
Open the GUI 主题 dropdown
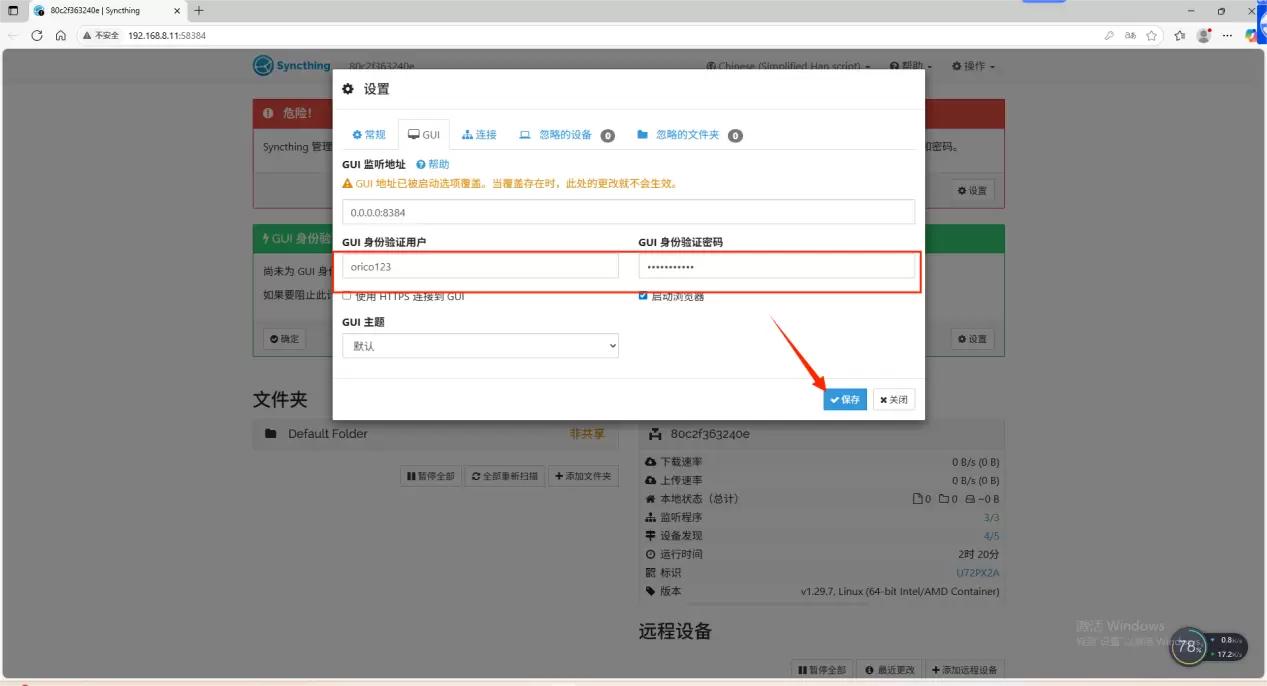pos(480,346)
